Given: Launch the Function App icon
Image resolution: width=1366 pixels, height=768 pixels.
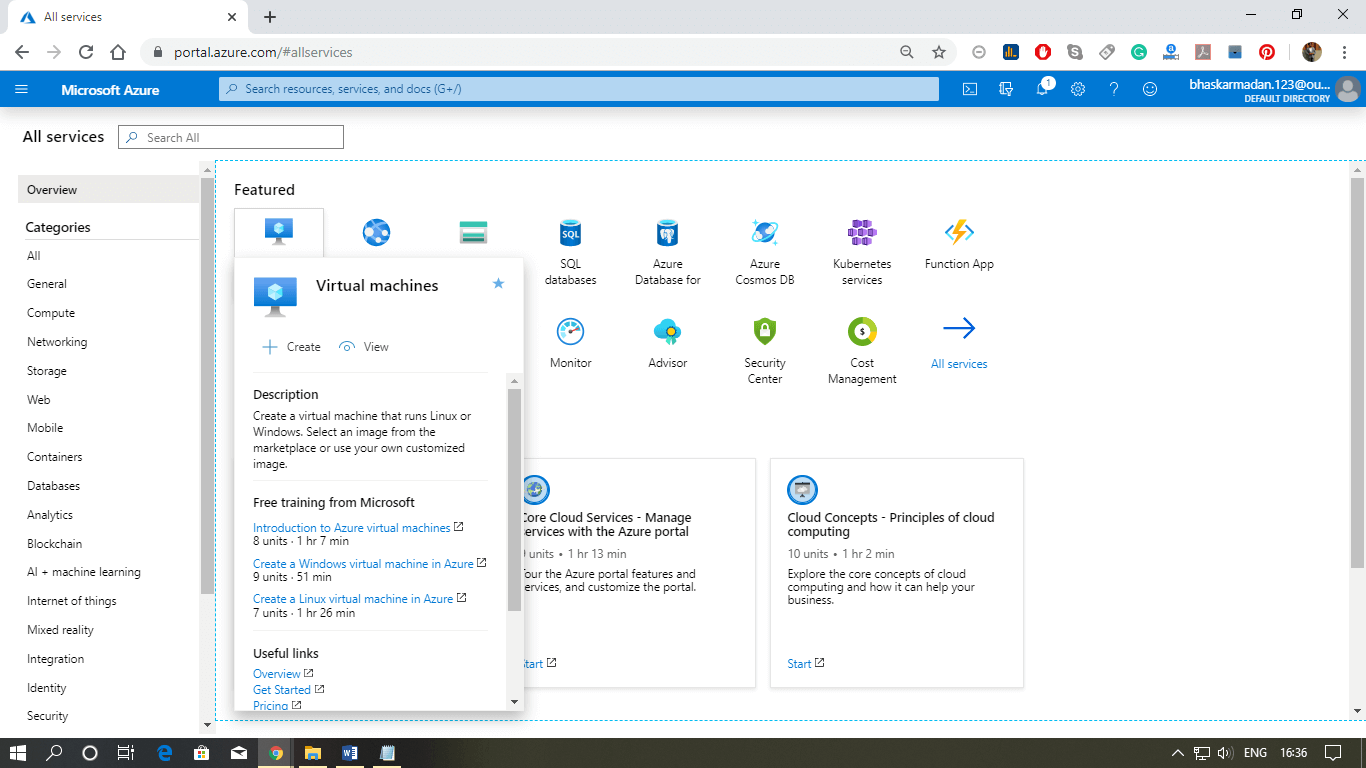Looking at the screenshot, I should coord(958,233).
